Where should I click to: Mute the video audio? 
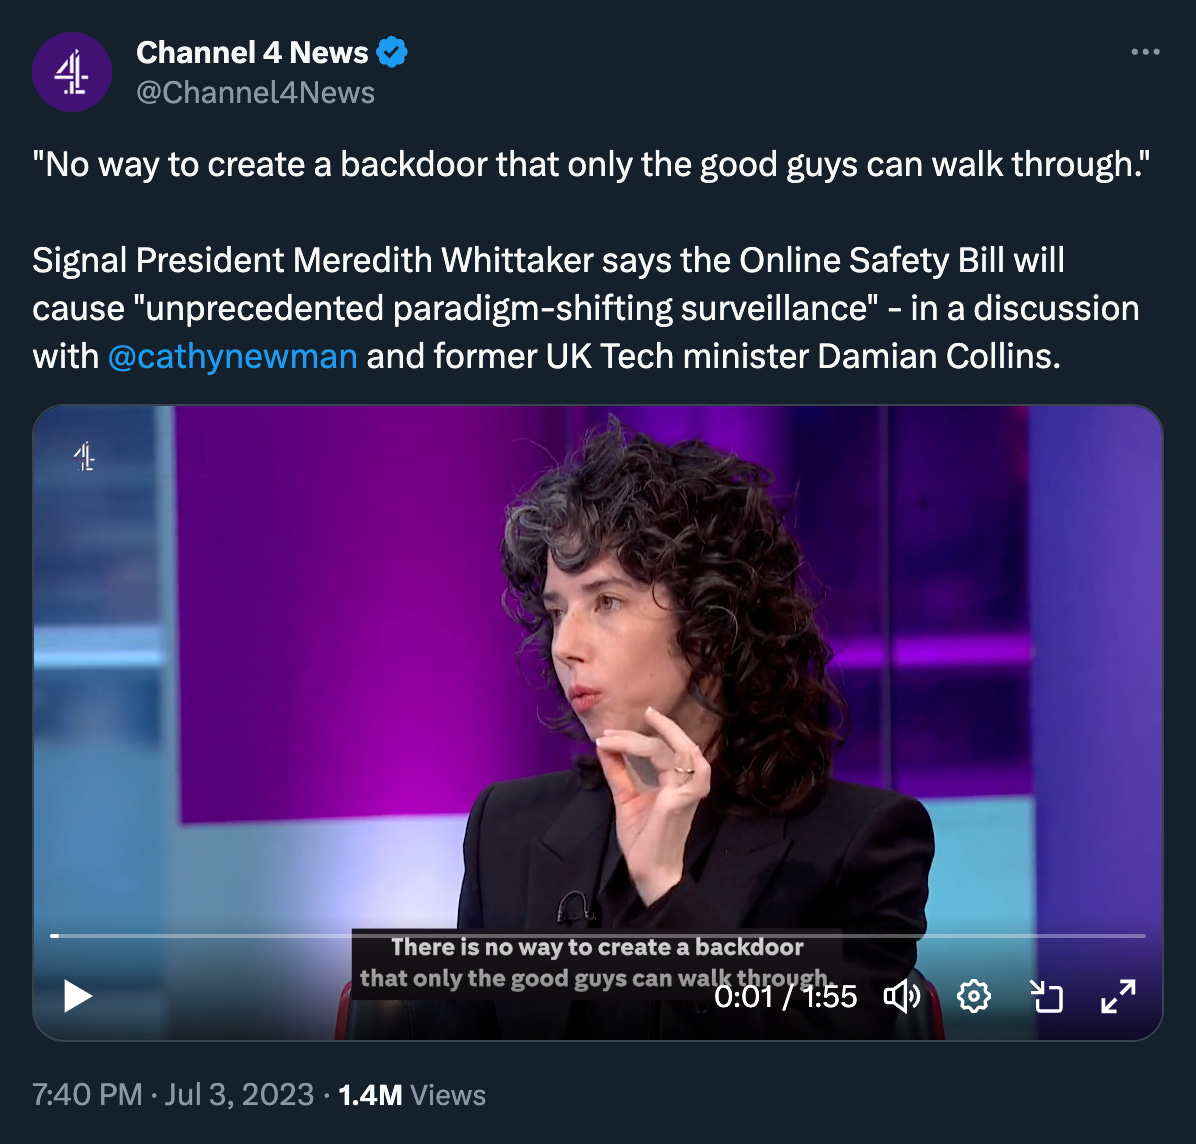click(903, 996)
